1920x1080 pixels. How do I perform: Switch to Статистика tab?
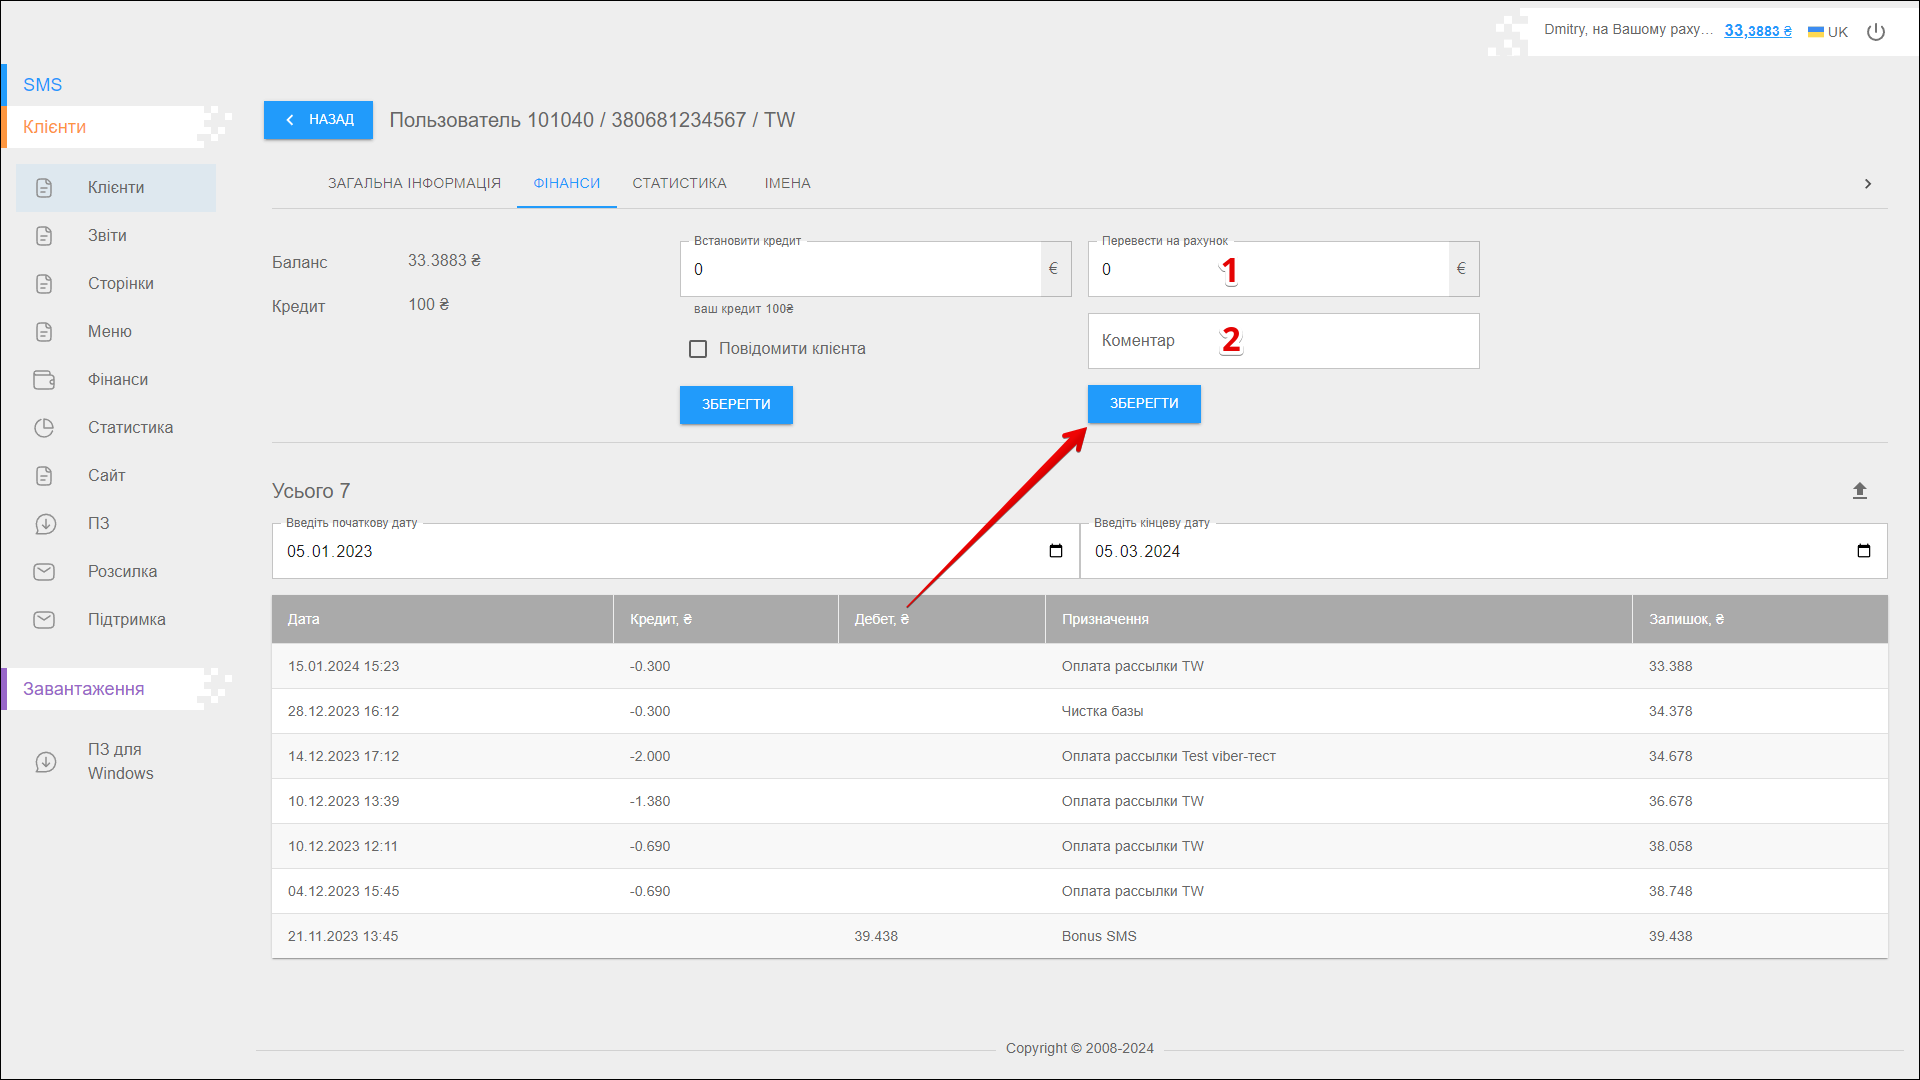point(679,183)
